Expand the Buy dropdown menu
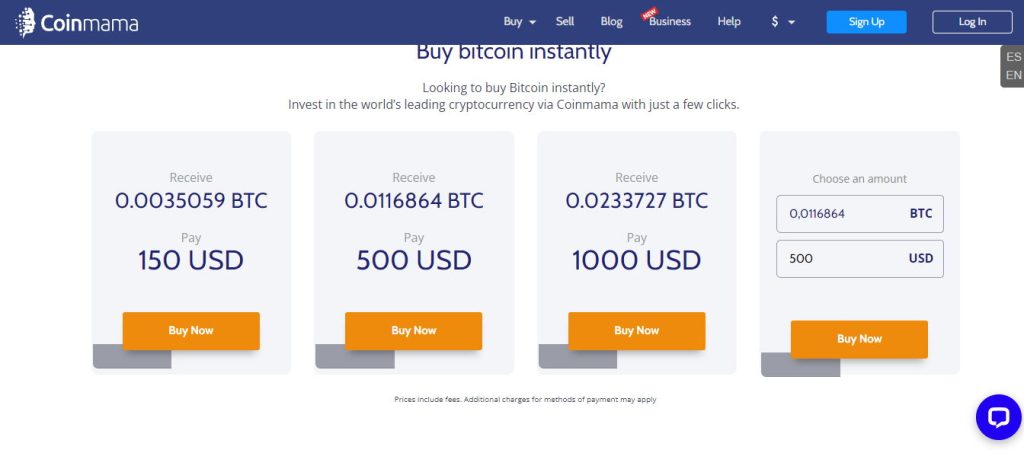Viewport: 1024px width, 453px height. pyautogui.click(x=519, y=22)
